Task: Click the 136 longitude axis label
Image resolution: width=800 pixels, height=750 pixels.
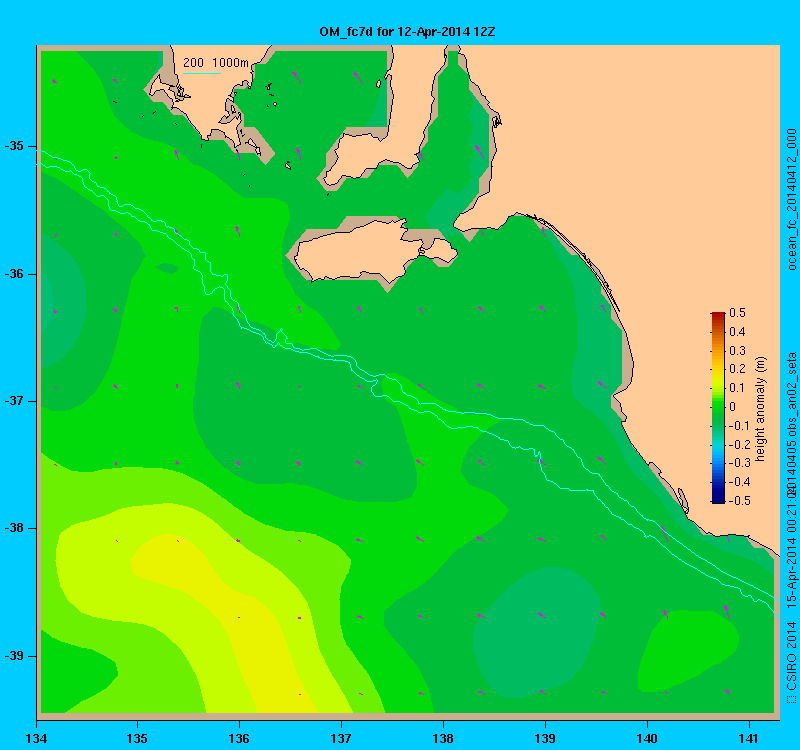Action: click(239, 739)
